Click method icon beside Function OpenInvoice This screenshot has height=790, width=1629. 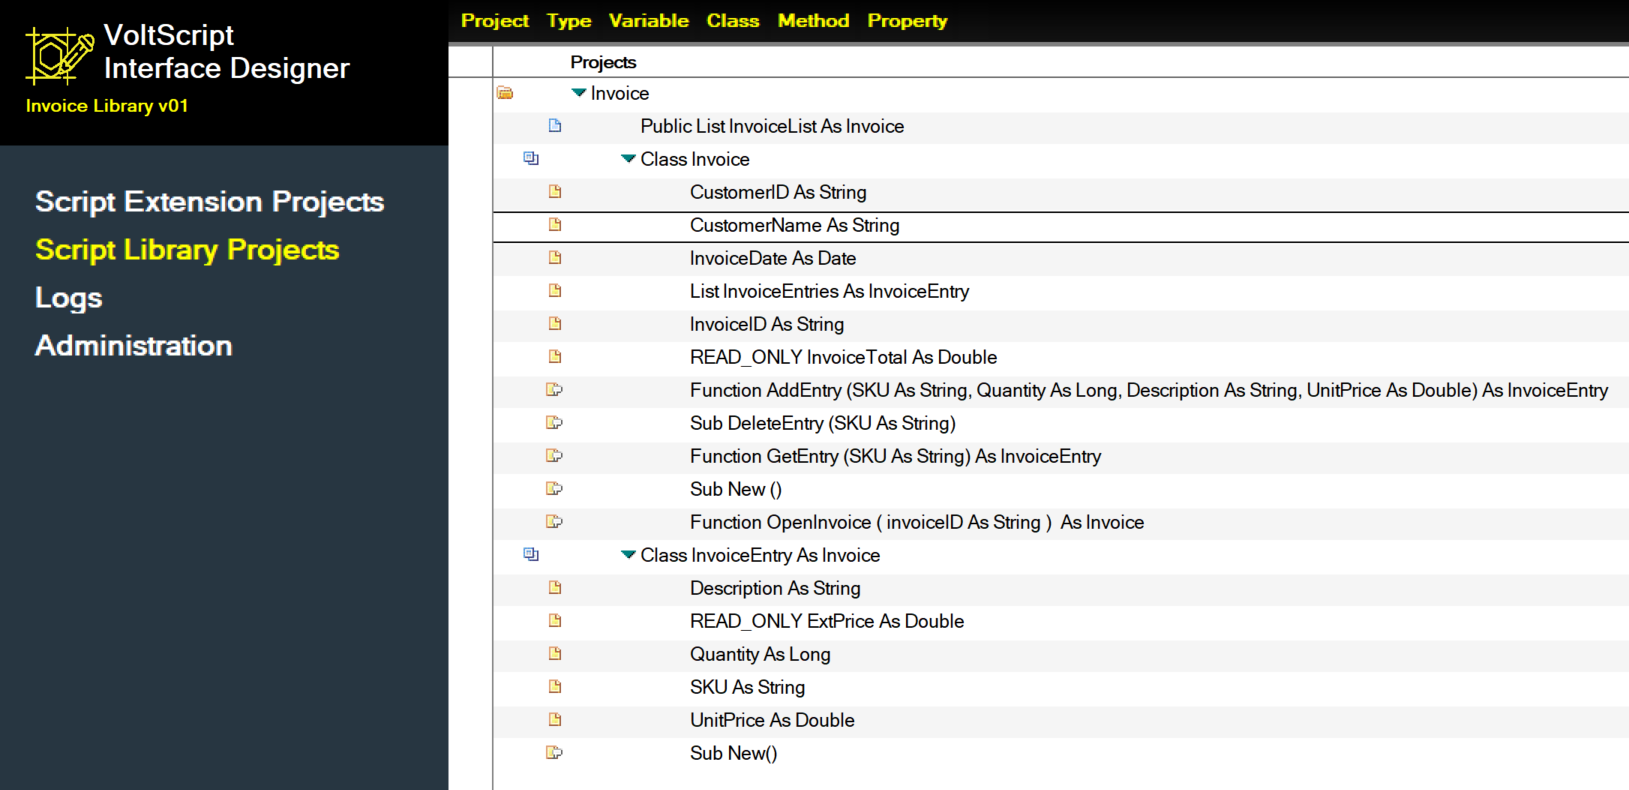coord(554,522)
